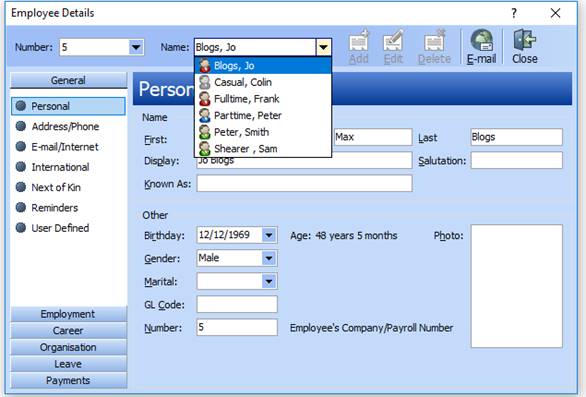Collapse the Name combo box arrow
Viewport: 586px width, 397px height.
click(324, 47)
